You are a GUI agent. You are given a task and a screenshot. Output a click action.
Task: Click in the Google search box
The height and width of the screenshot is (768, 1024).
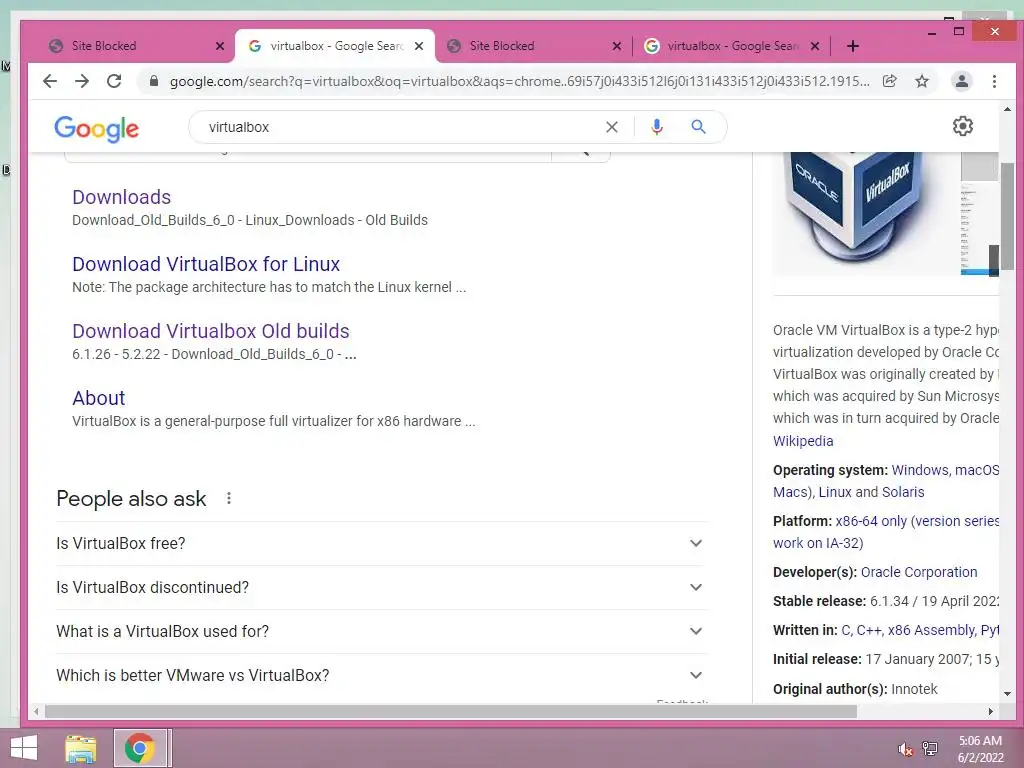click(398, 127)
